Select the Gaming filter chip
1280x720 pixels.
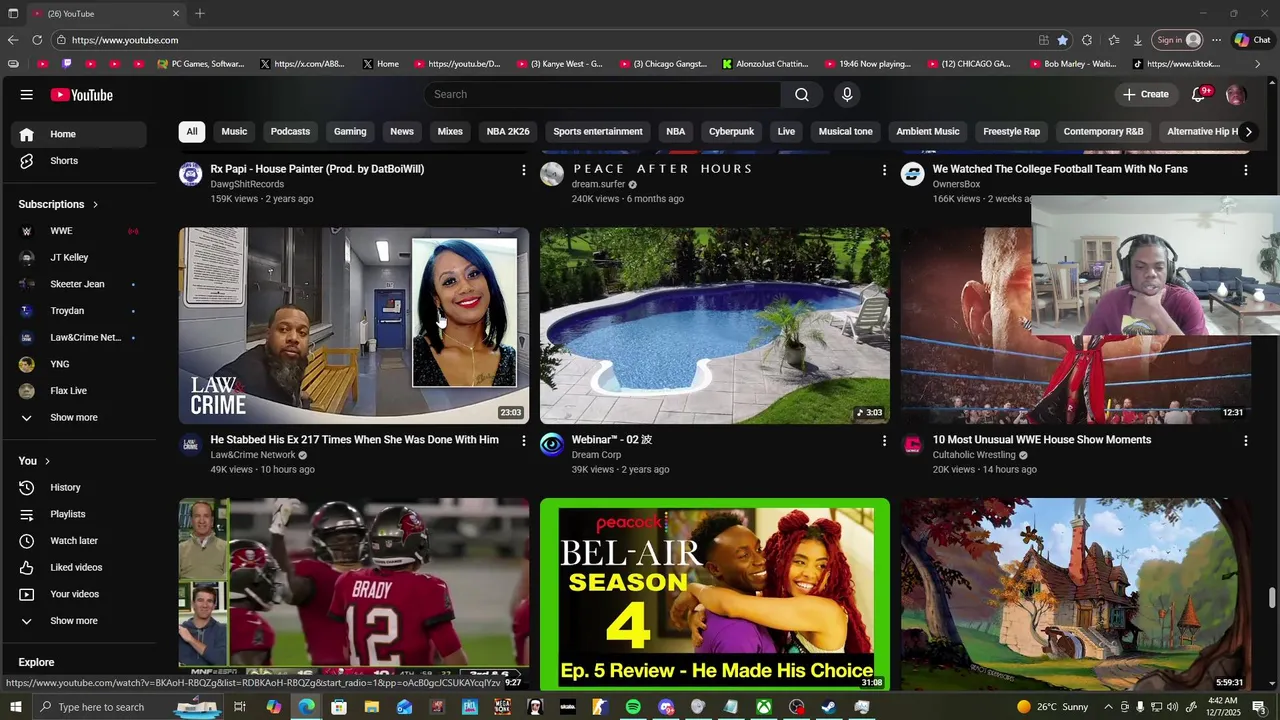coord(350,132)
